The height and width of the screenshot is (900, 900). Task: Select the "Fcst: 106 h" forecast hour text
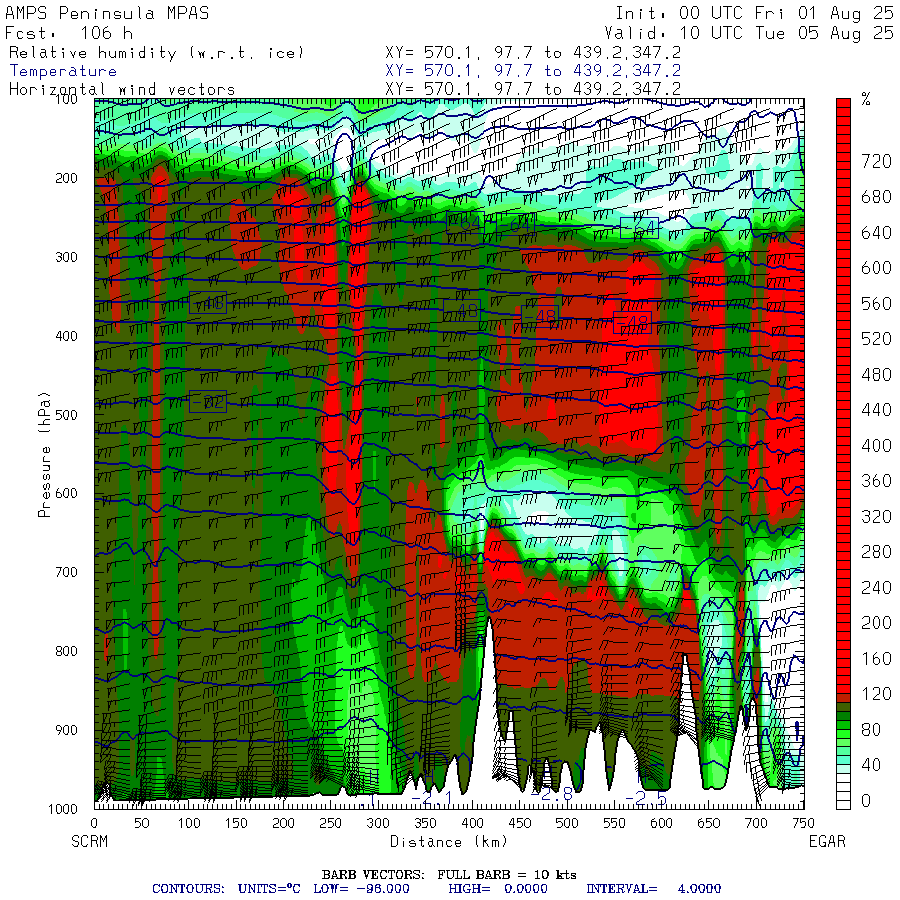[x=69, y=33]
